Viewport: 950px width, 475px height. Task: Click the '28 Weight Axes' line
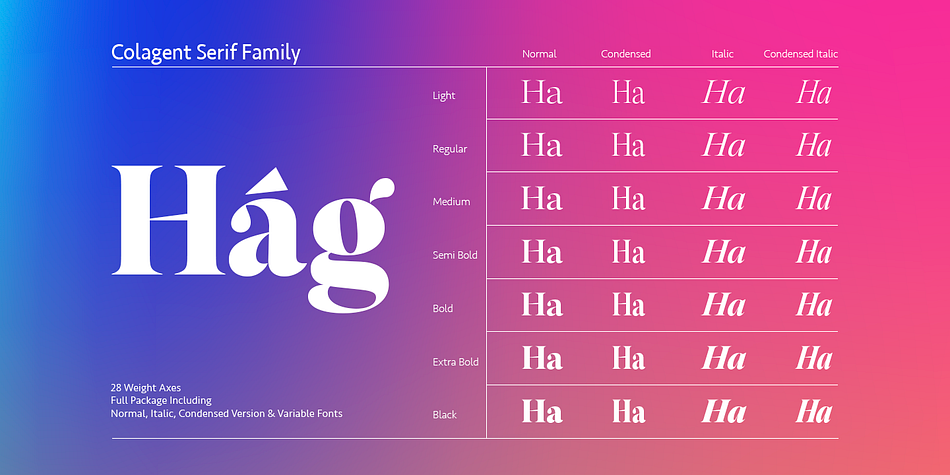pyautogui.click(x=145, y=387)
